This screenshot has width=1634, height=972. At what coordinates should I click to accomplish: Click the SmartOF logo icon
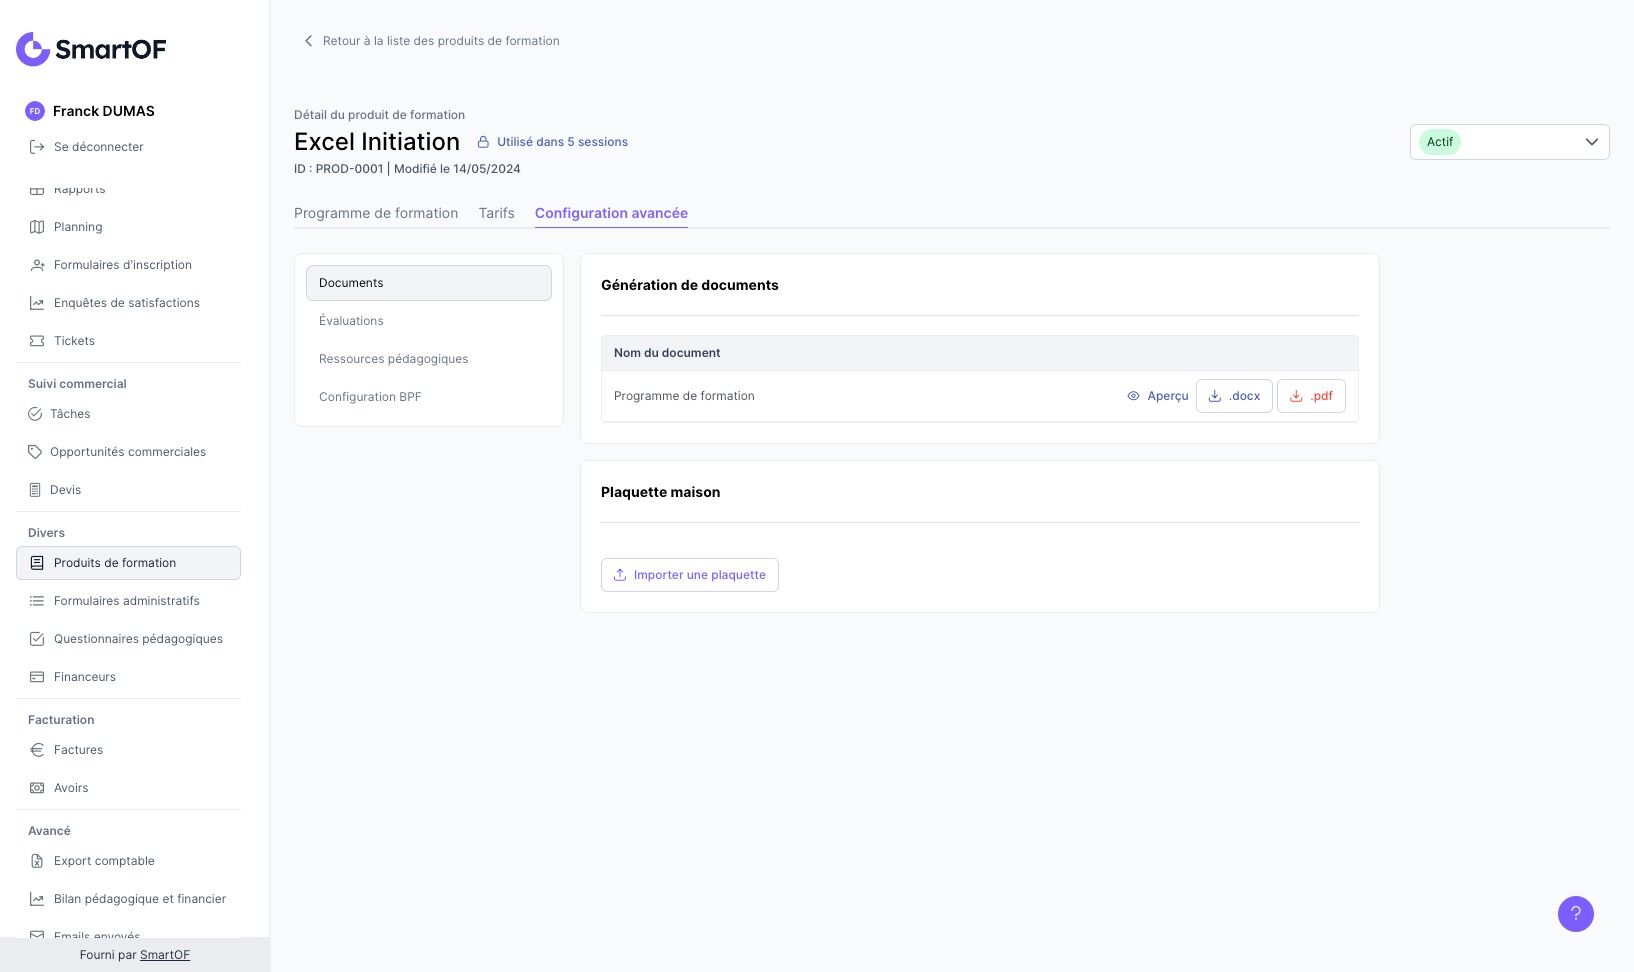(33, 49)
